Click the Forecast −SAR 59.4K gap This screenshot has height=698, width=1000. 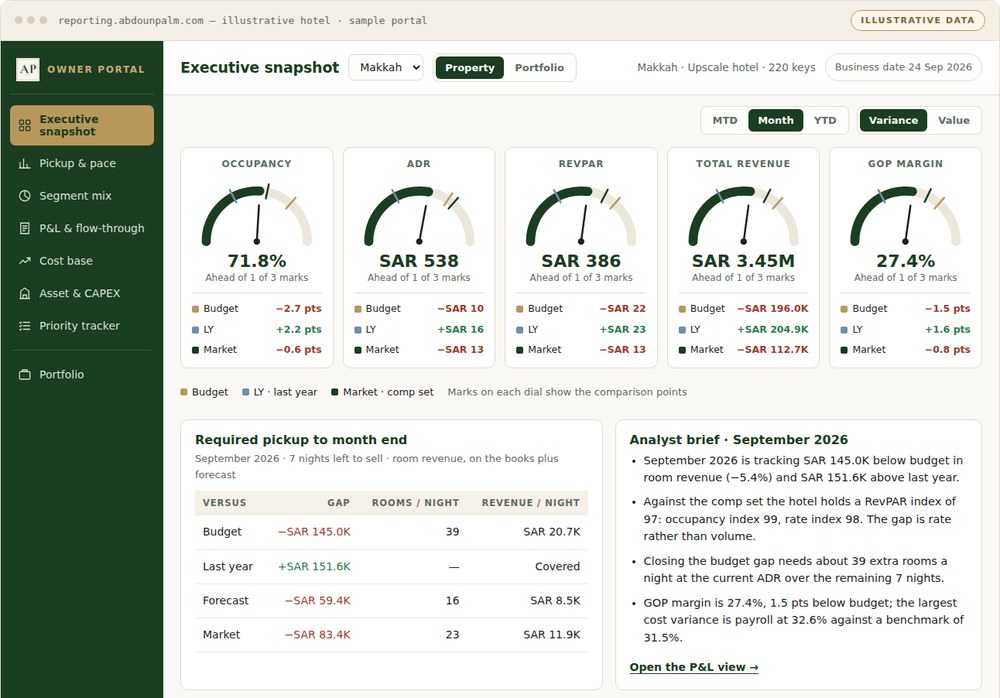pos(317,601)
